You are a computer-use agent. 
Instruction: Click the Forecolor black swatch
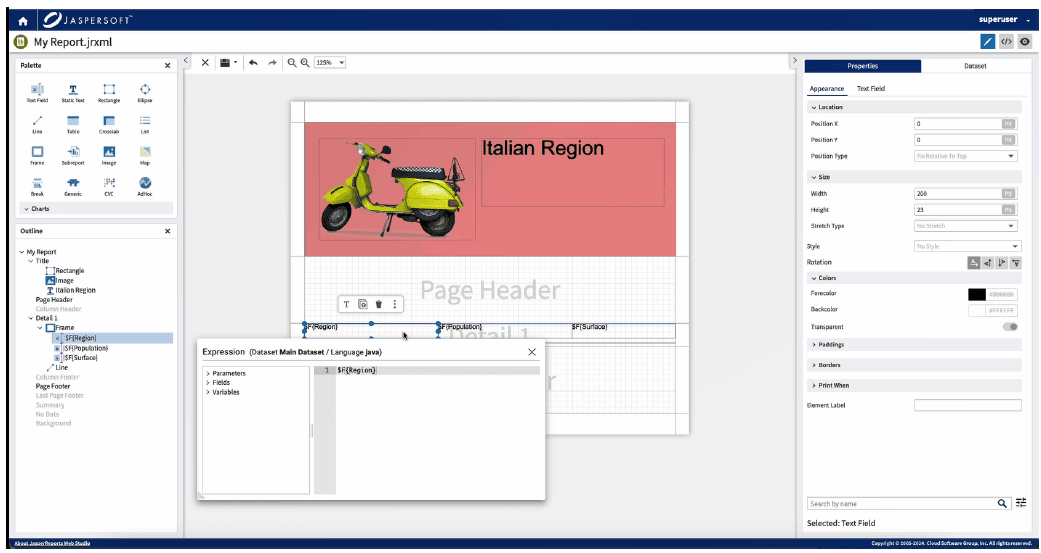[x=977, y=294]
